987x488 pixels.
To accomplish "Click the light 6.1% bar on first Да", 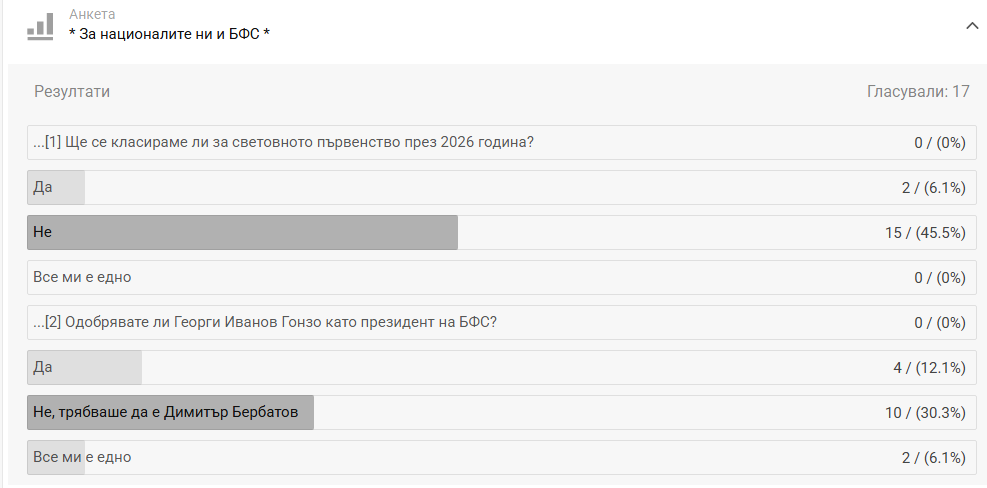I will (56, 187).
